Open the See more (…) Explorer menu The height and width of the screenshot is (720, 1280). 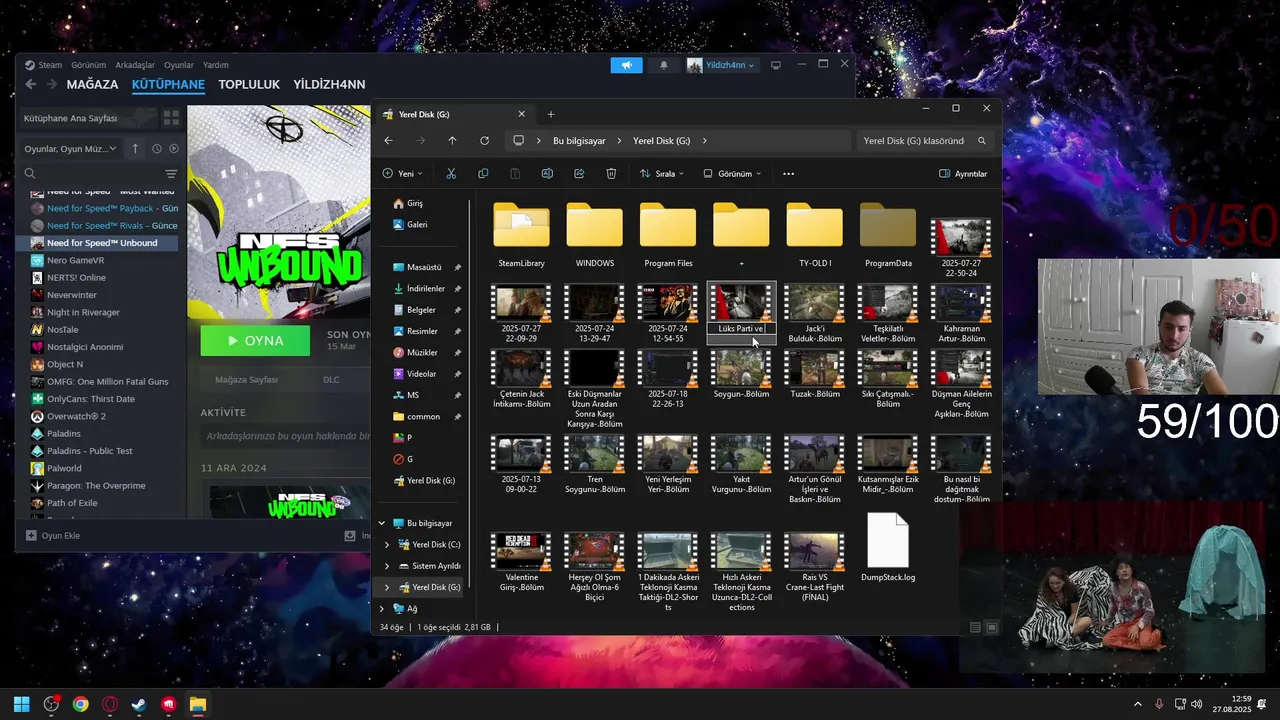point(788,173)
